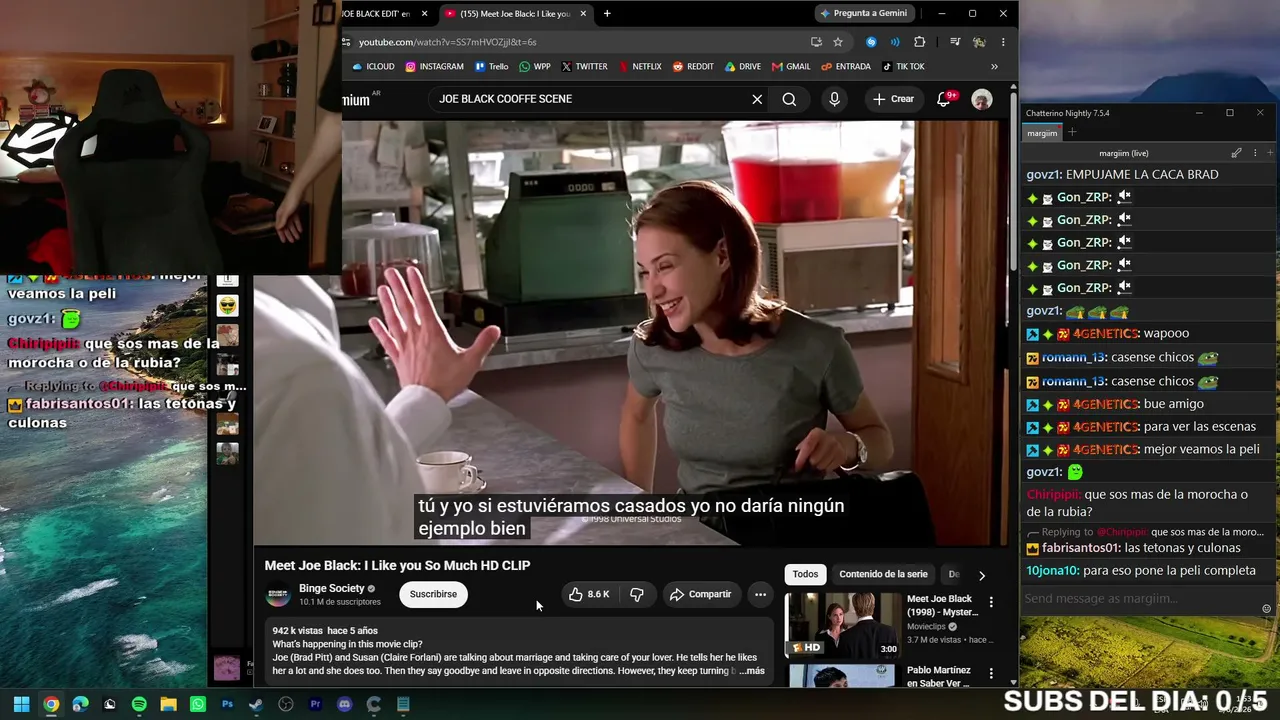Dislike the video with thumbs down

(x=637, y=594)
